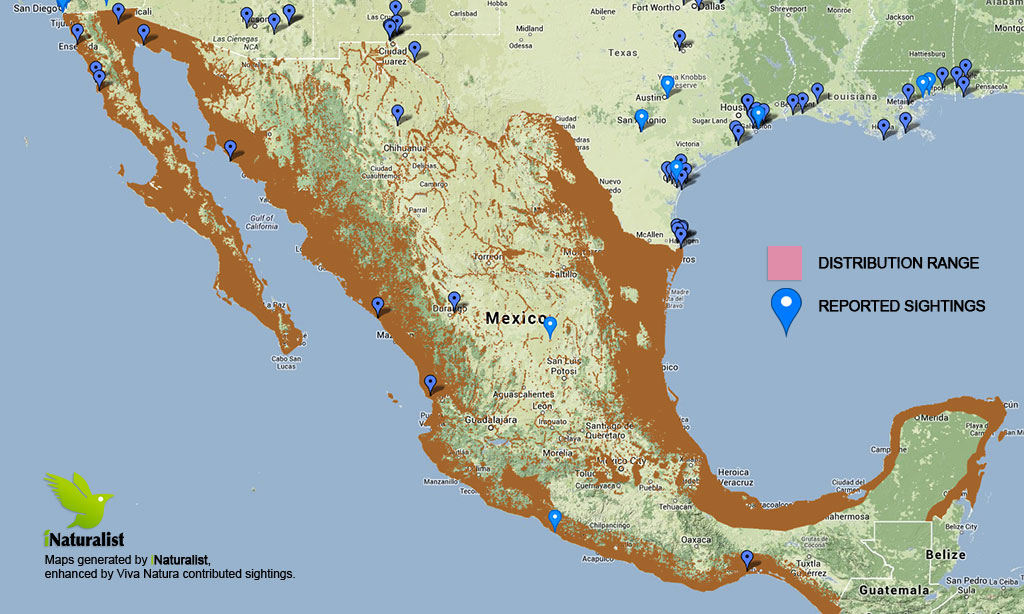Click the Reported Sightings legend pin
Image resolution: width=1024 pixels, height=614 pixels.
786,312
